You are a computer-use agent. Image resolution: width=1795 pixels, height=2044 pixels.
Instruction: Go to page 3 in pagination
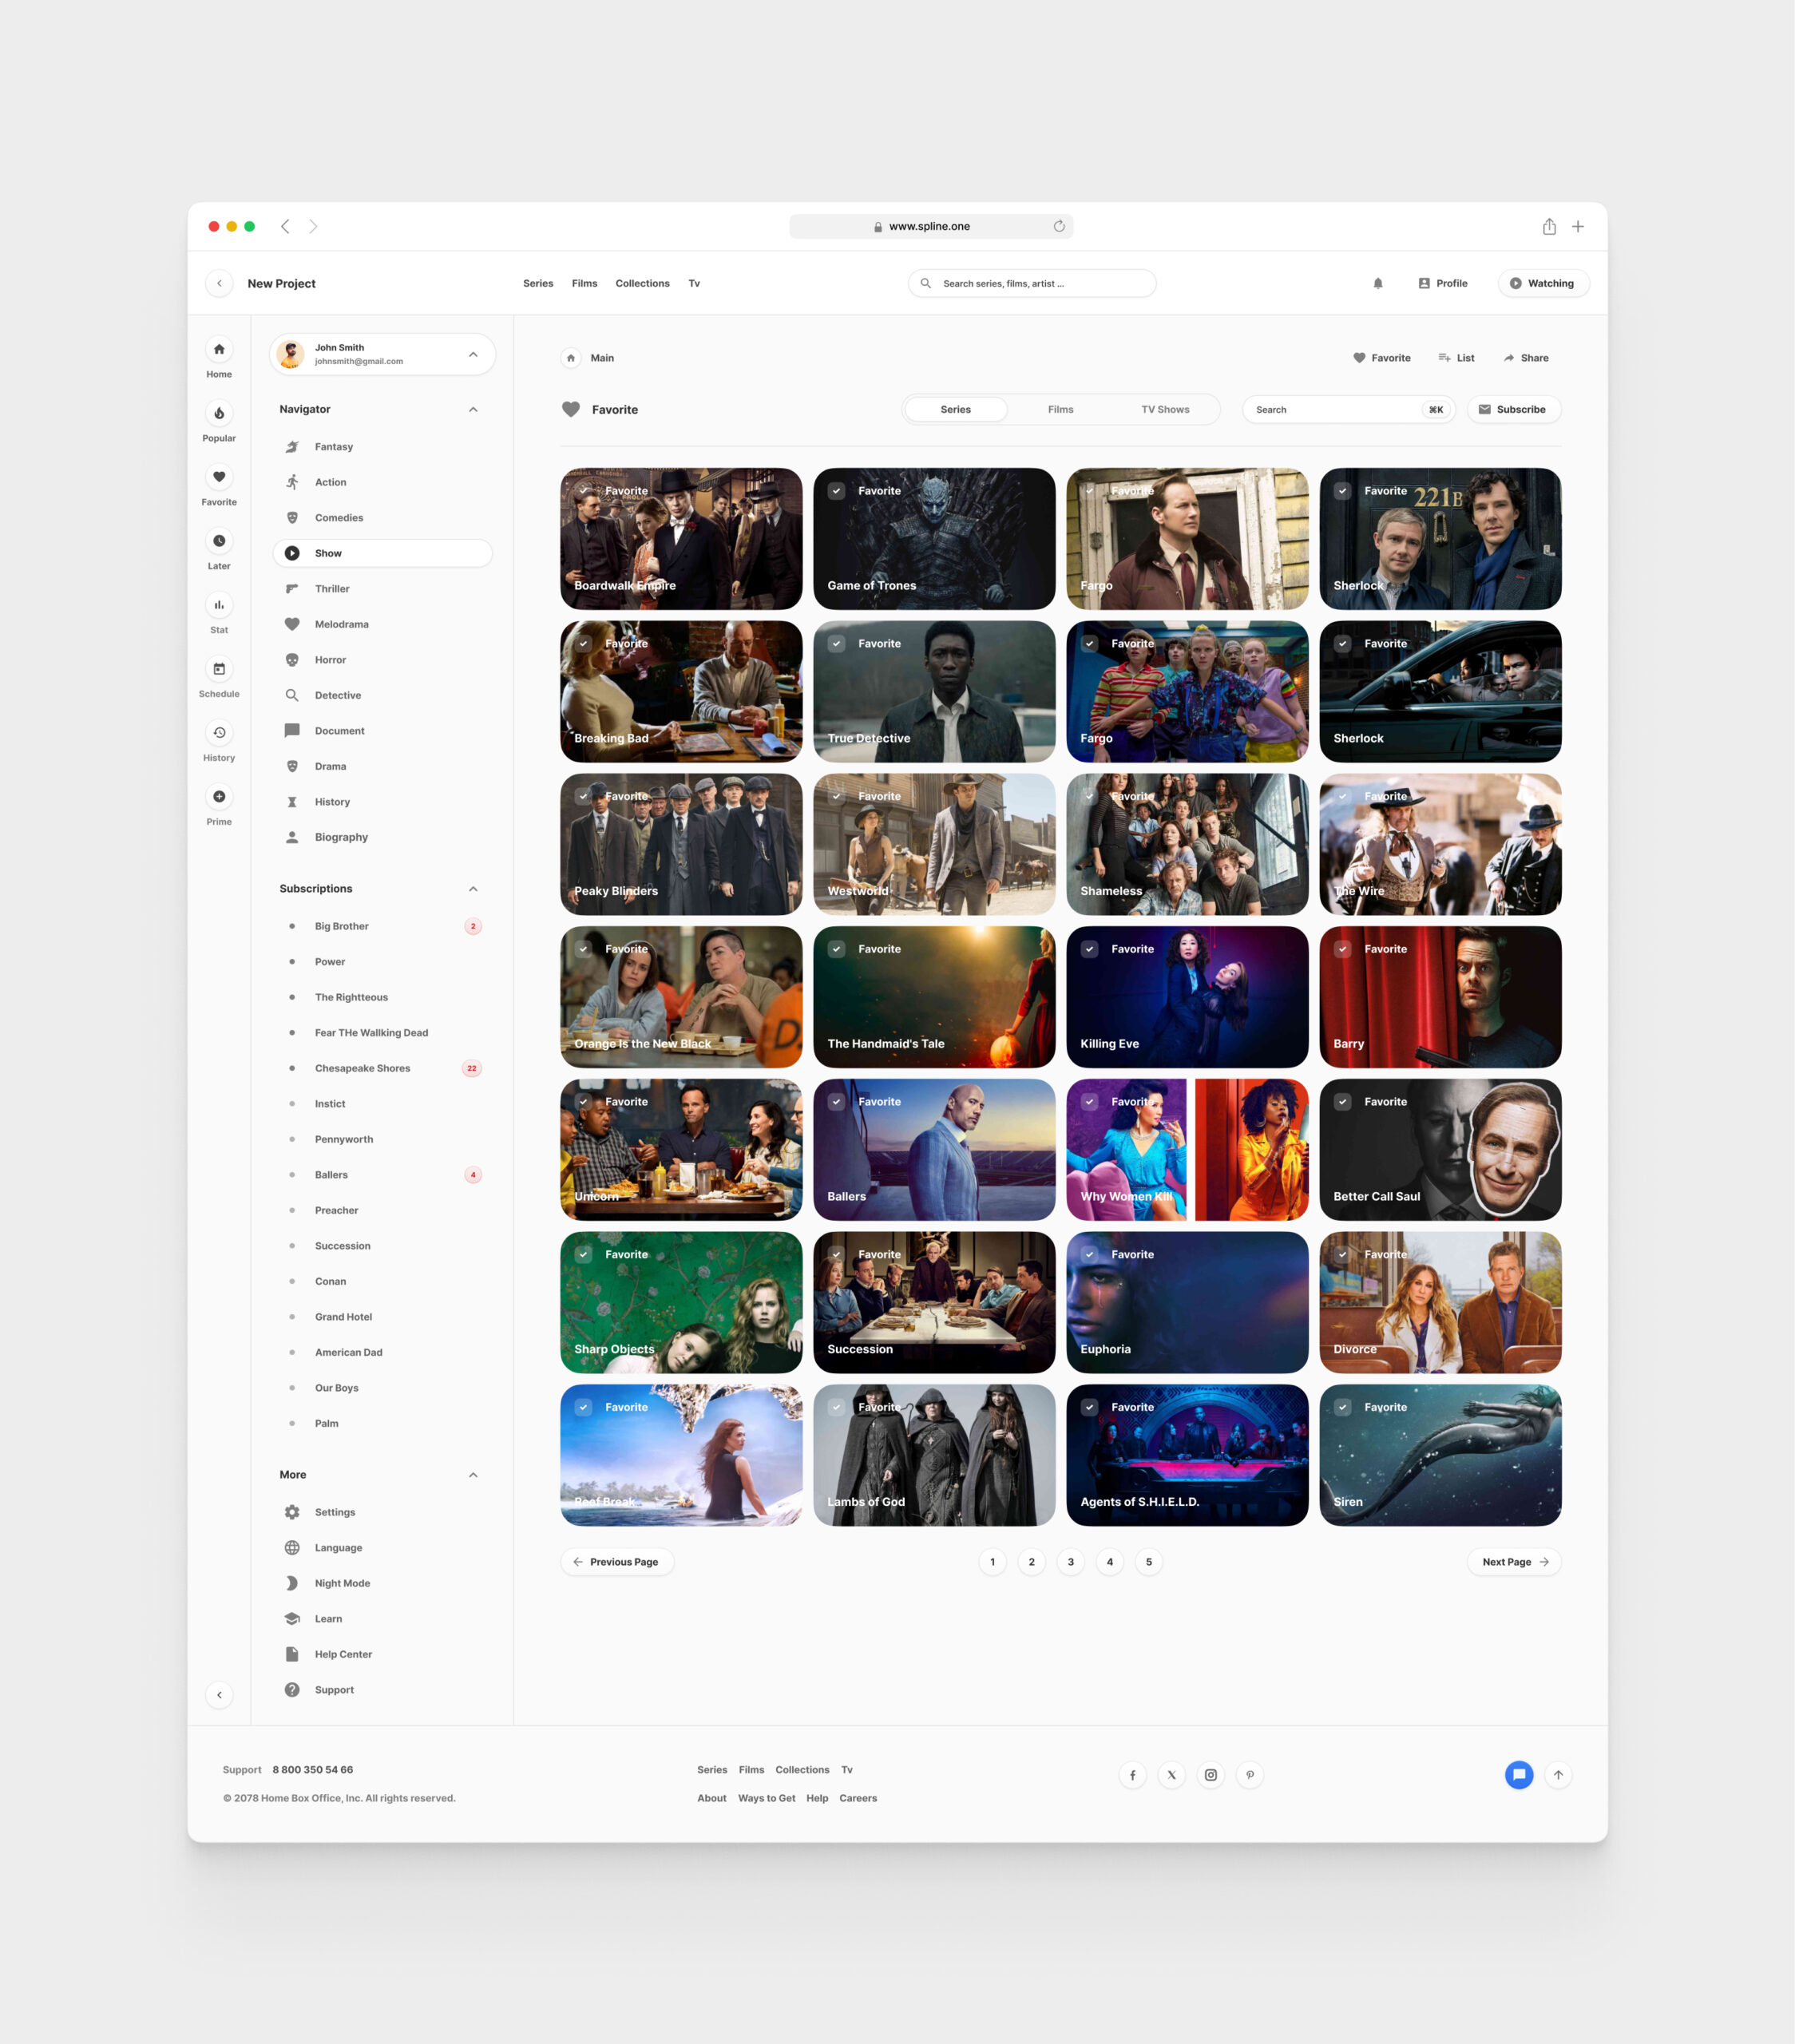coord(1070,1561)
